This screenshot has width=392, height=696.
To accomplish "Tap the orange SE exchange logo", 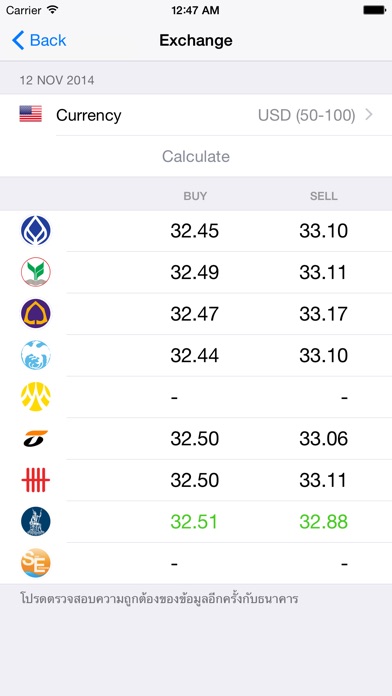I will 36,563.
